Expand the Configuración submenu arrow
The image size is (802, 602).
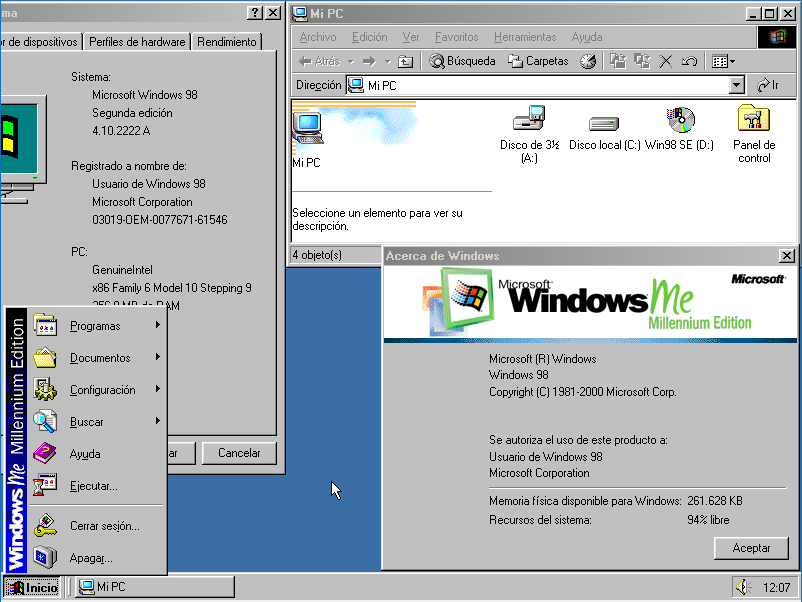[158, 389]
